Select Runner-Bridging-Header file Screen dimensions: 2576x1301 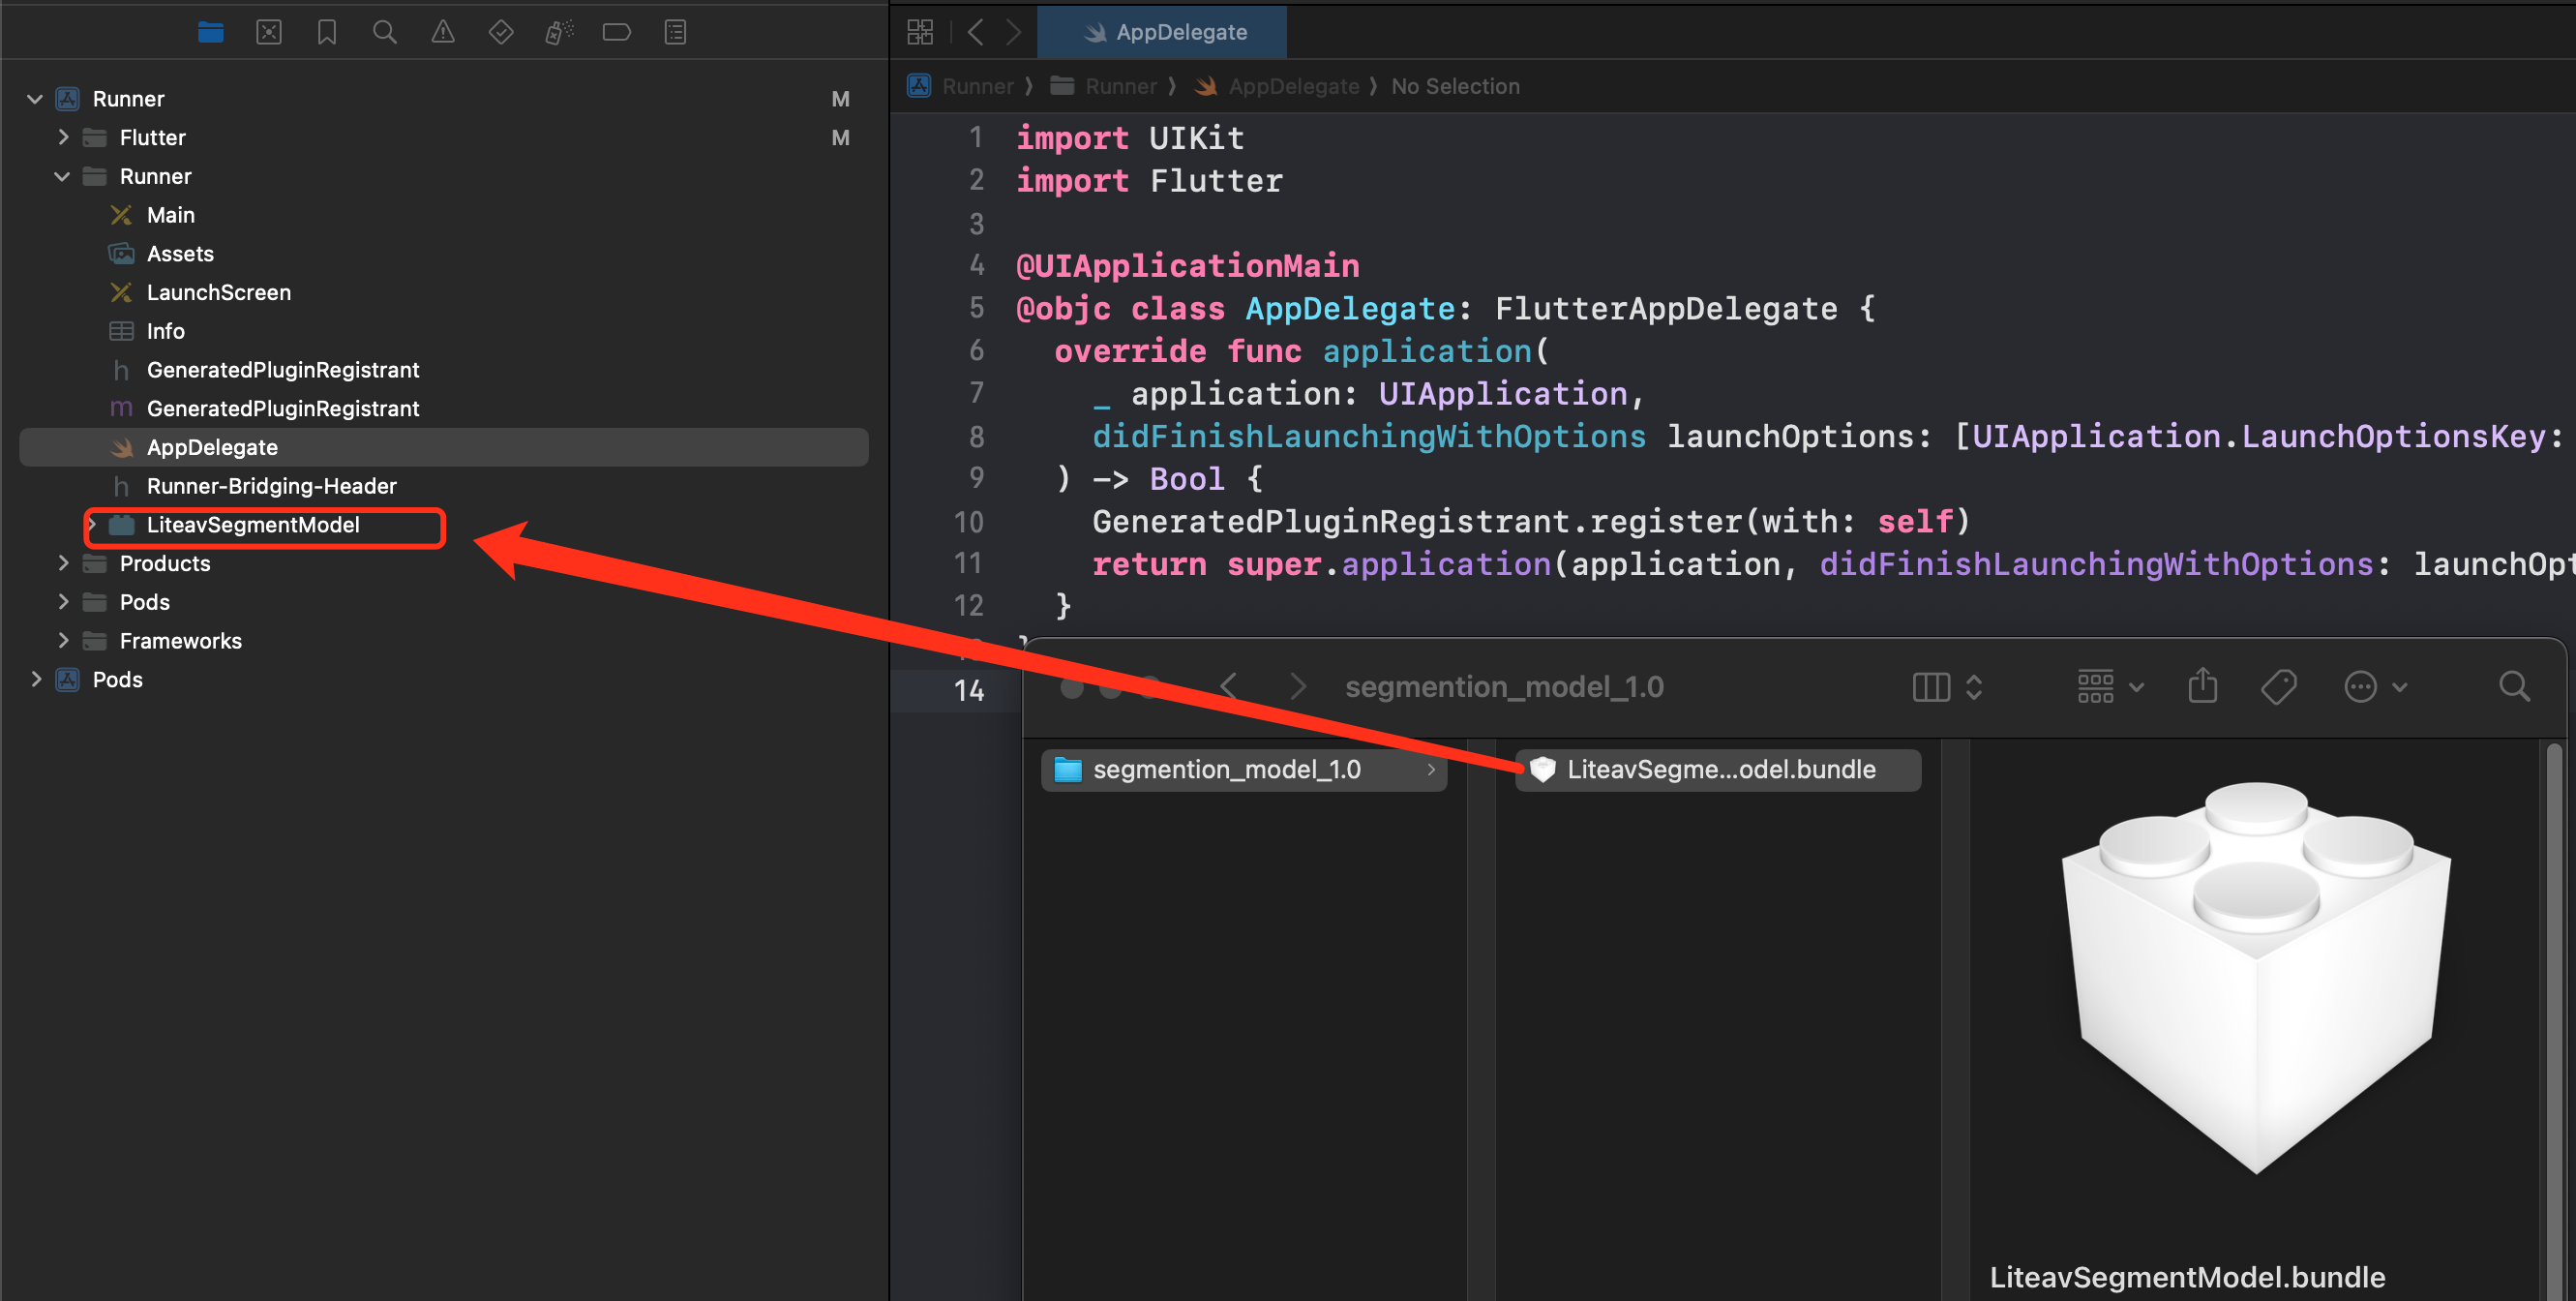pyautogui.click(x=271, y=486)
